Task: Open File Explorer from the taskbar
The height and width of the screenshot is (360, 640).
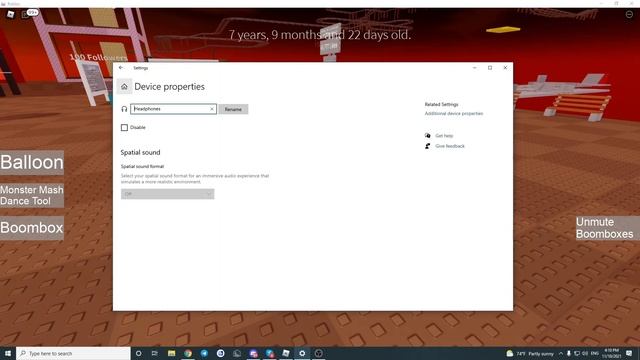Action: 171,353
